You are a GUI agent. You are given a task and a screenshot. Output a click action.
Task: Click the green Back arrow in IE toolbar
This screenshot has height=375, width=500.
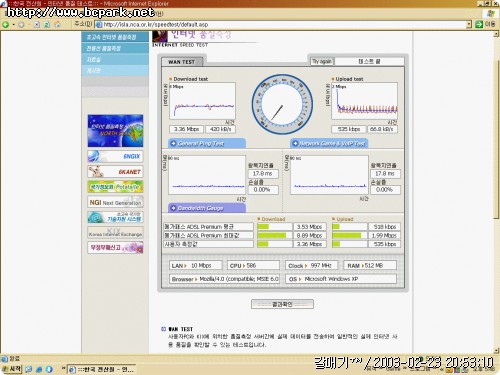5,24
